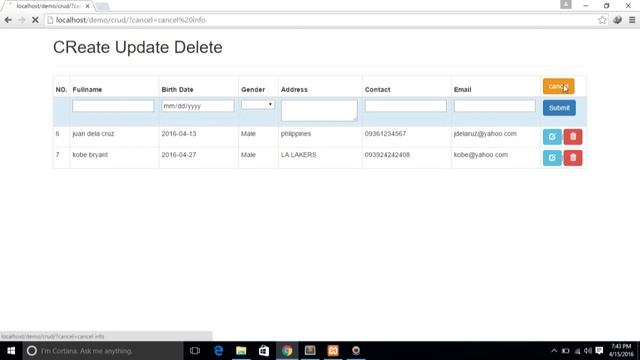Click the 'Contact' column header
The image size is (640, 360).
coord(377,89)
